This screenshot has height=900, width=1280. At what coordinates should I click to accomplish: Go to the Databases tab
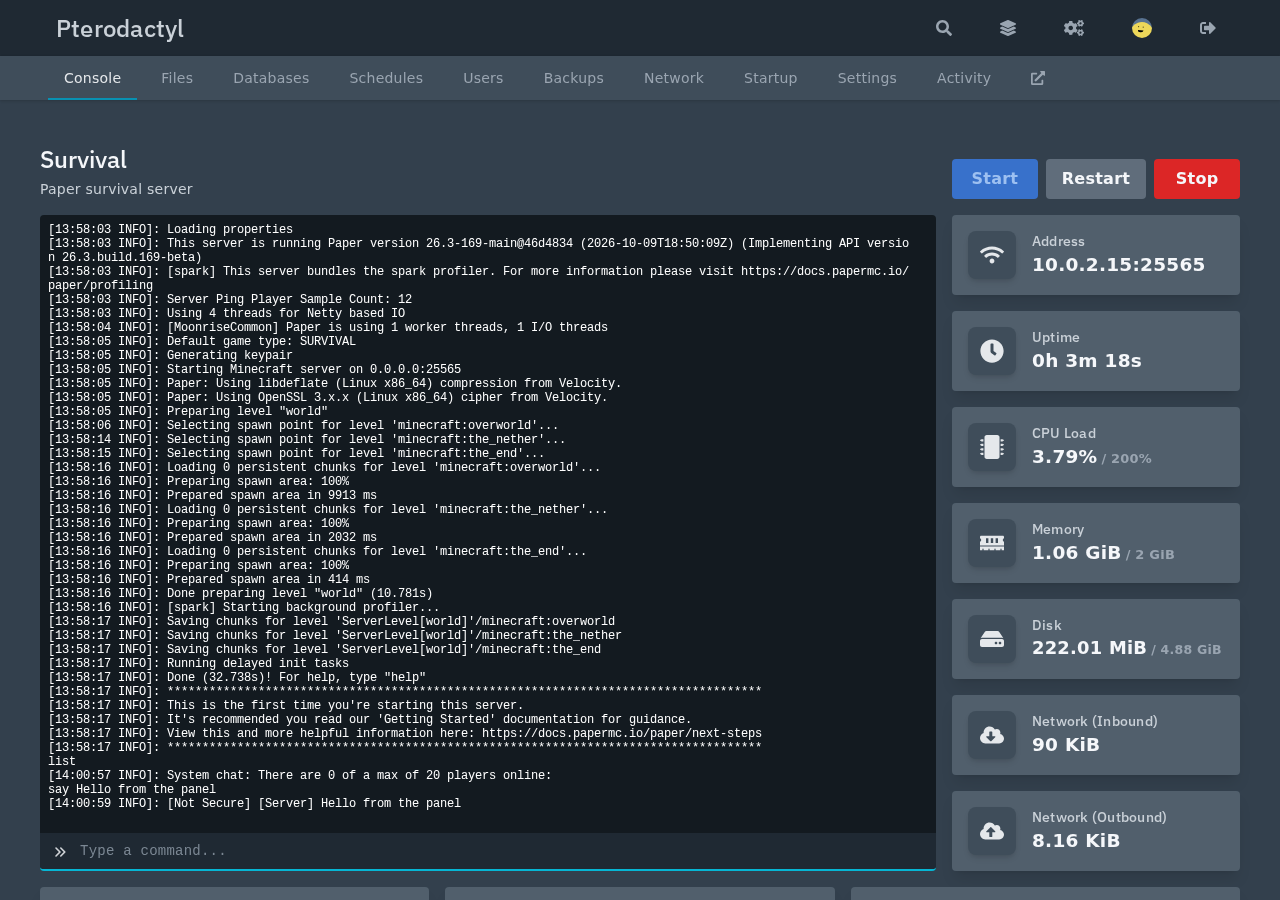271,78
